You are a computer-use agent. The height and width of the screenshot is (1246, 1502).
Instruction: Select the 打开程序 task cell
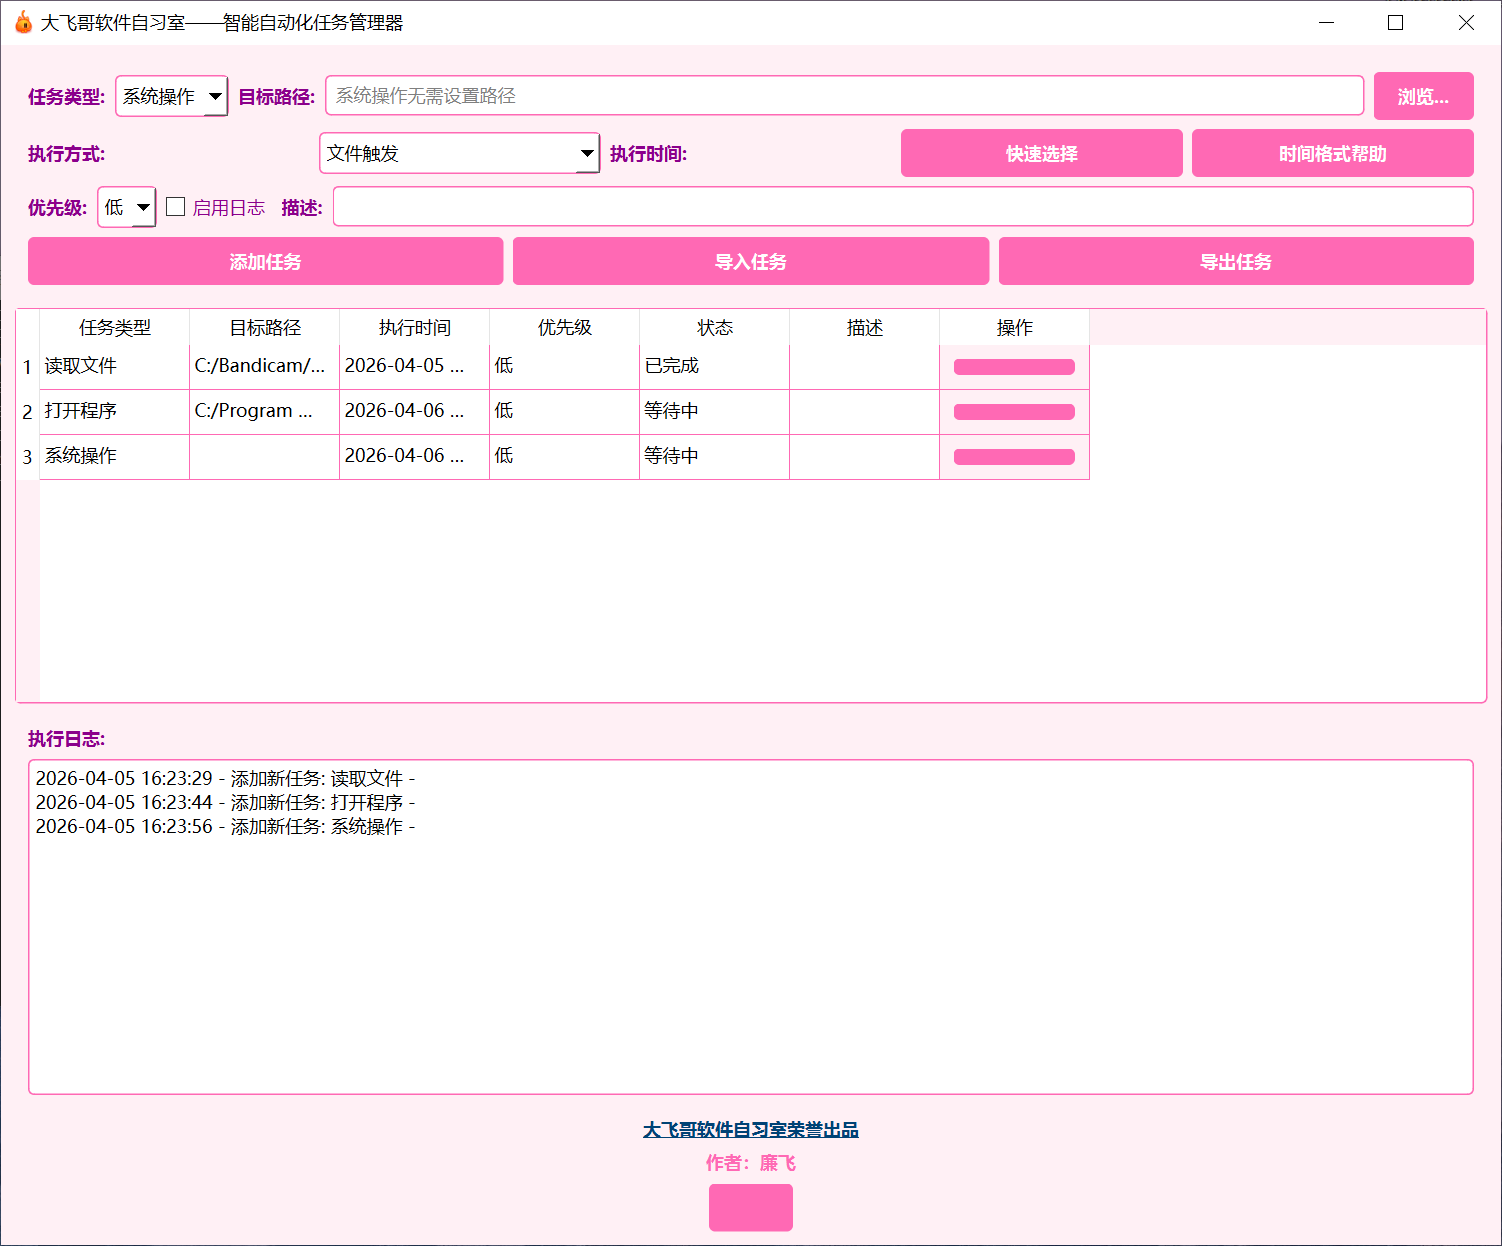point(115,412)
